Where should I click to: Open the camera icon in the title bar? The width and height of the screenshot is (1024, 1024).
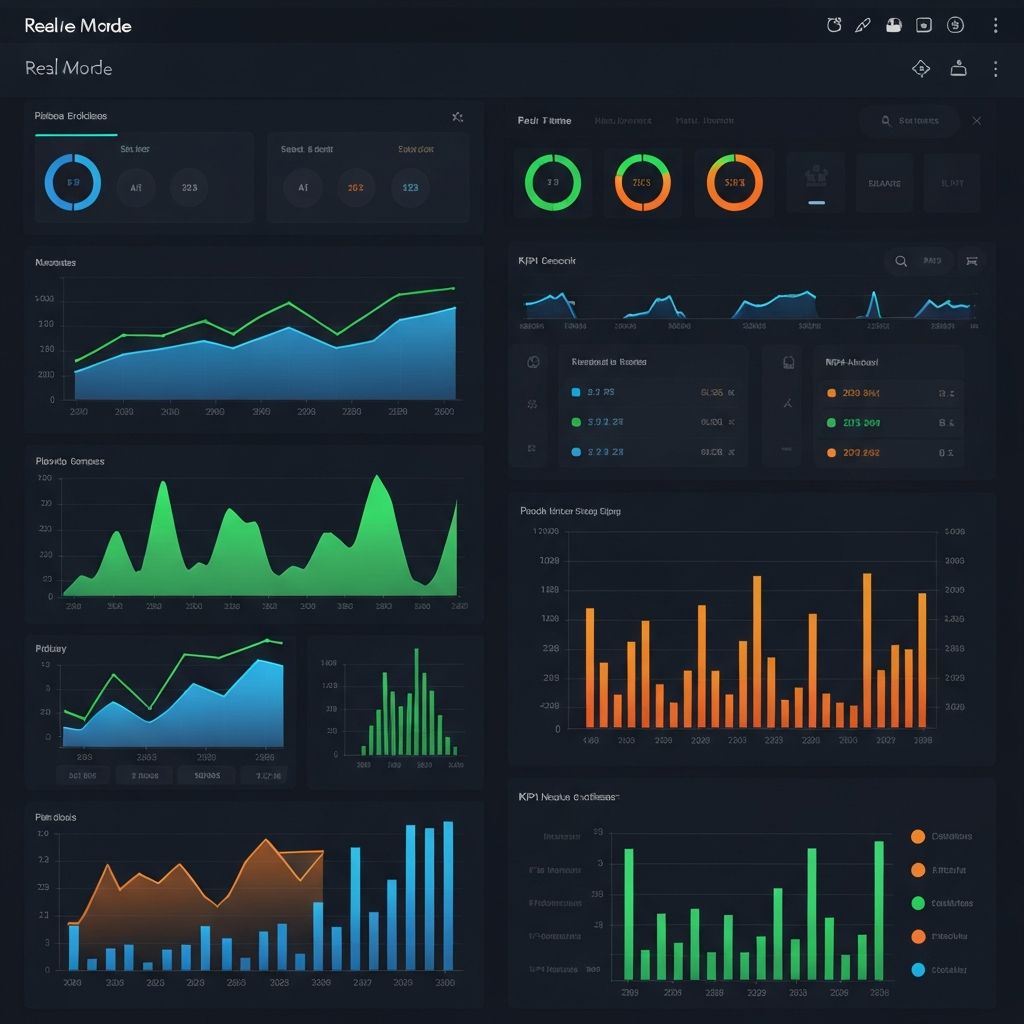coord(922,25)
